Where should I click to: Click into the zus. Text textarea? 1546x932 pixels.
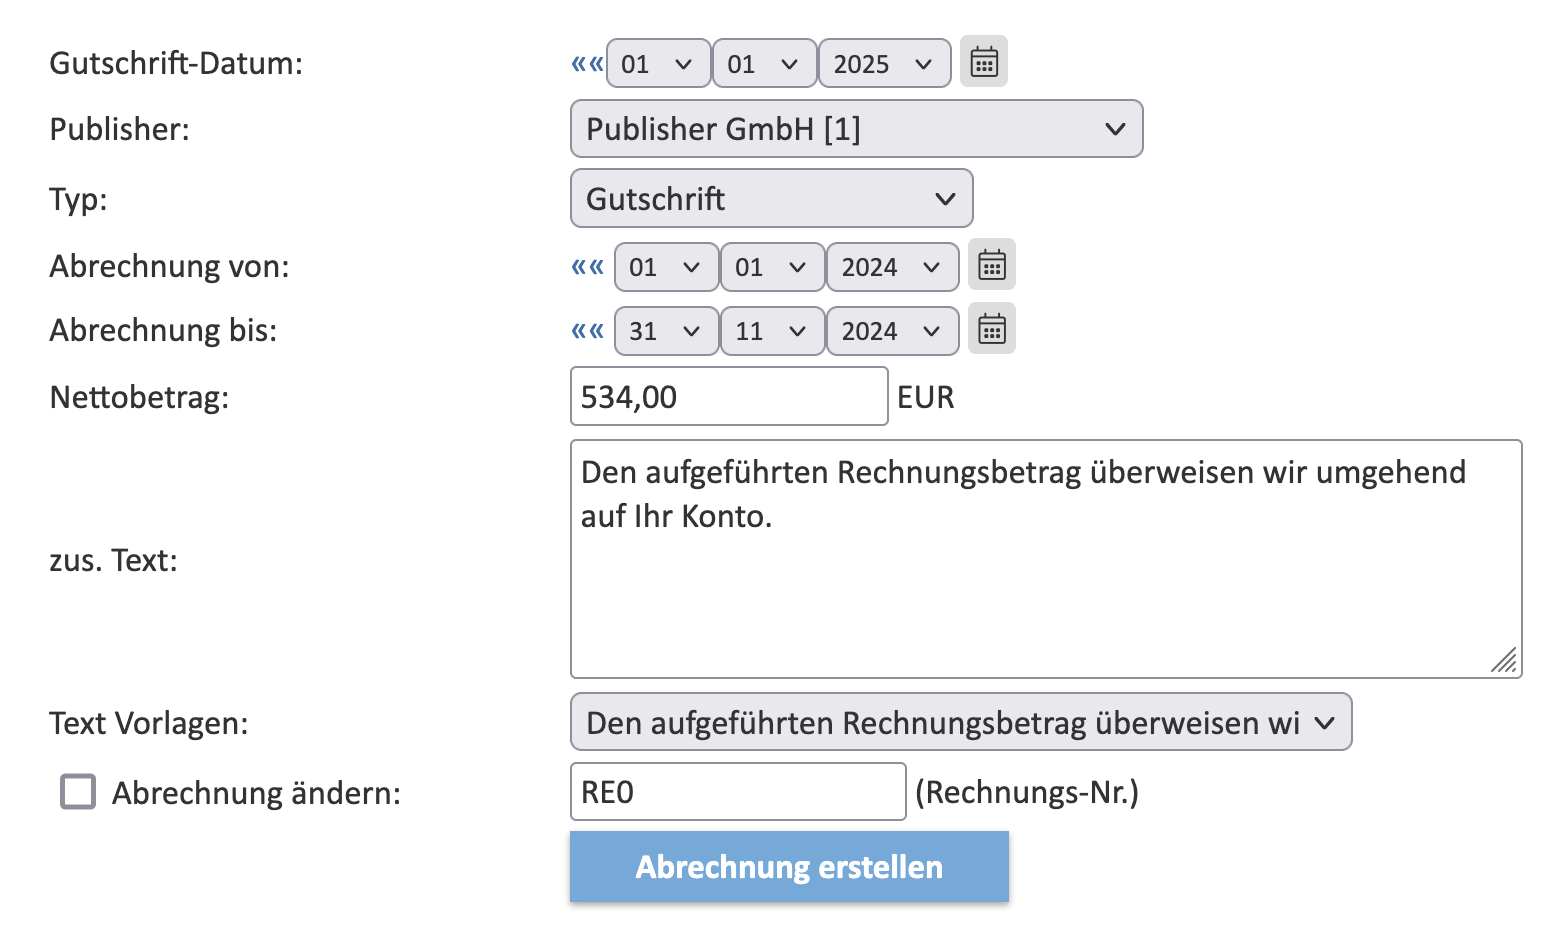tap(1046, 559)
